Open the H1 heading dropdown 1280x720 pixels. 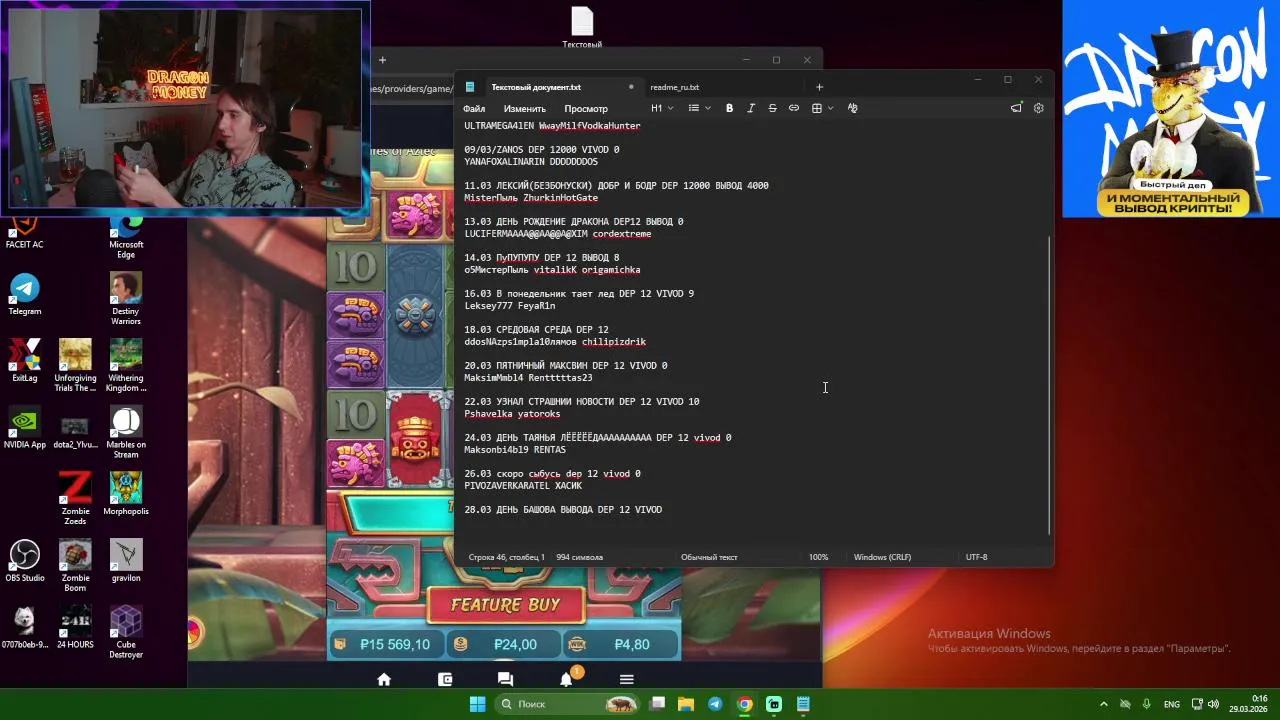662,108
